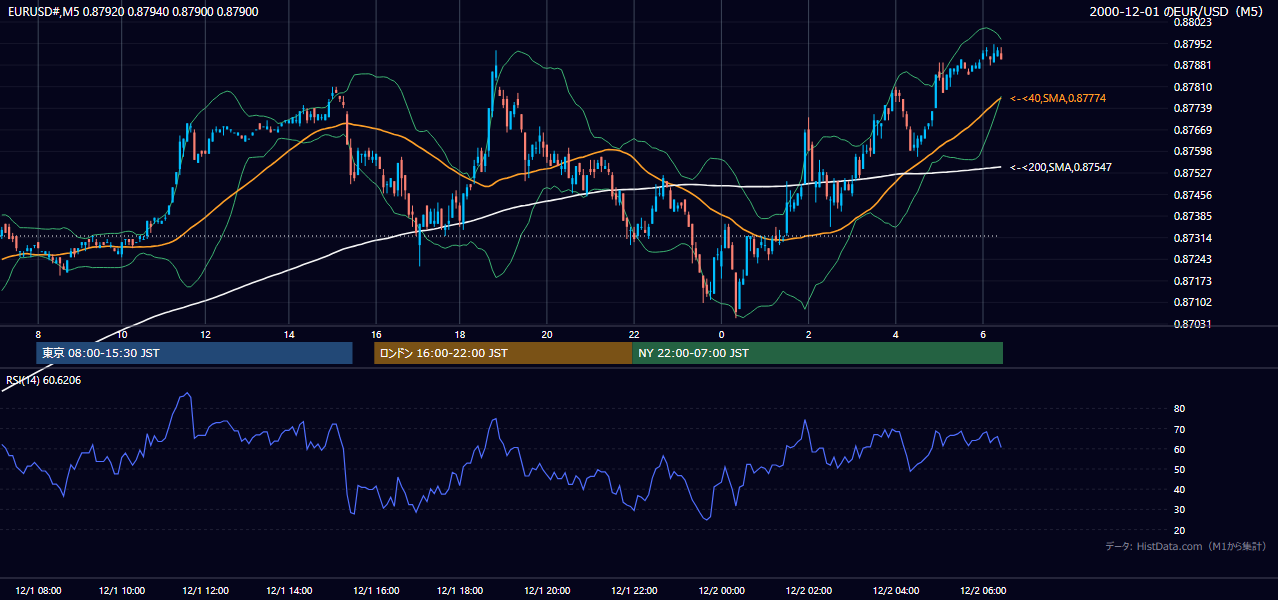Screen dimensions: 1278x600
Task: Click hour marker 12 under the price chart
Action: pos(205,334)
